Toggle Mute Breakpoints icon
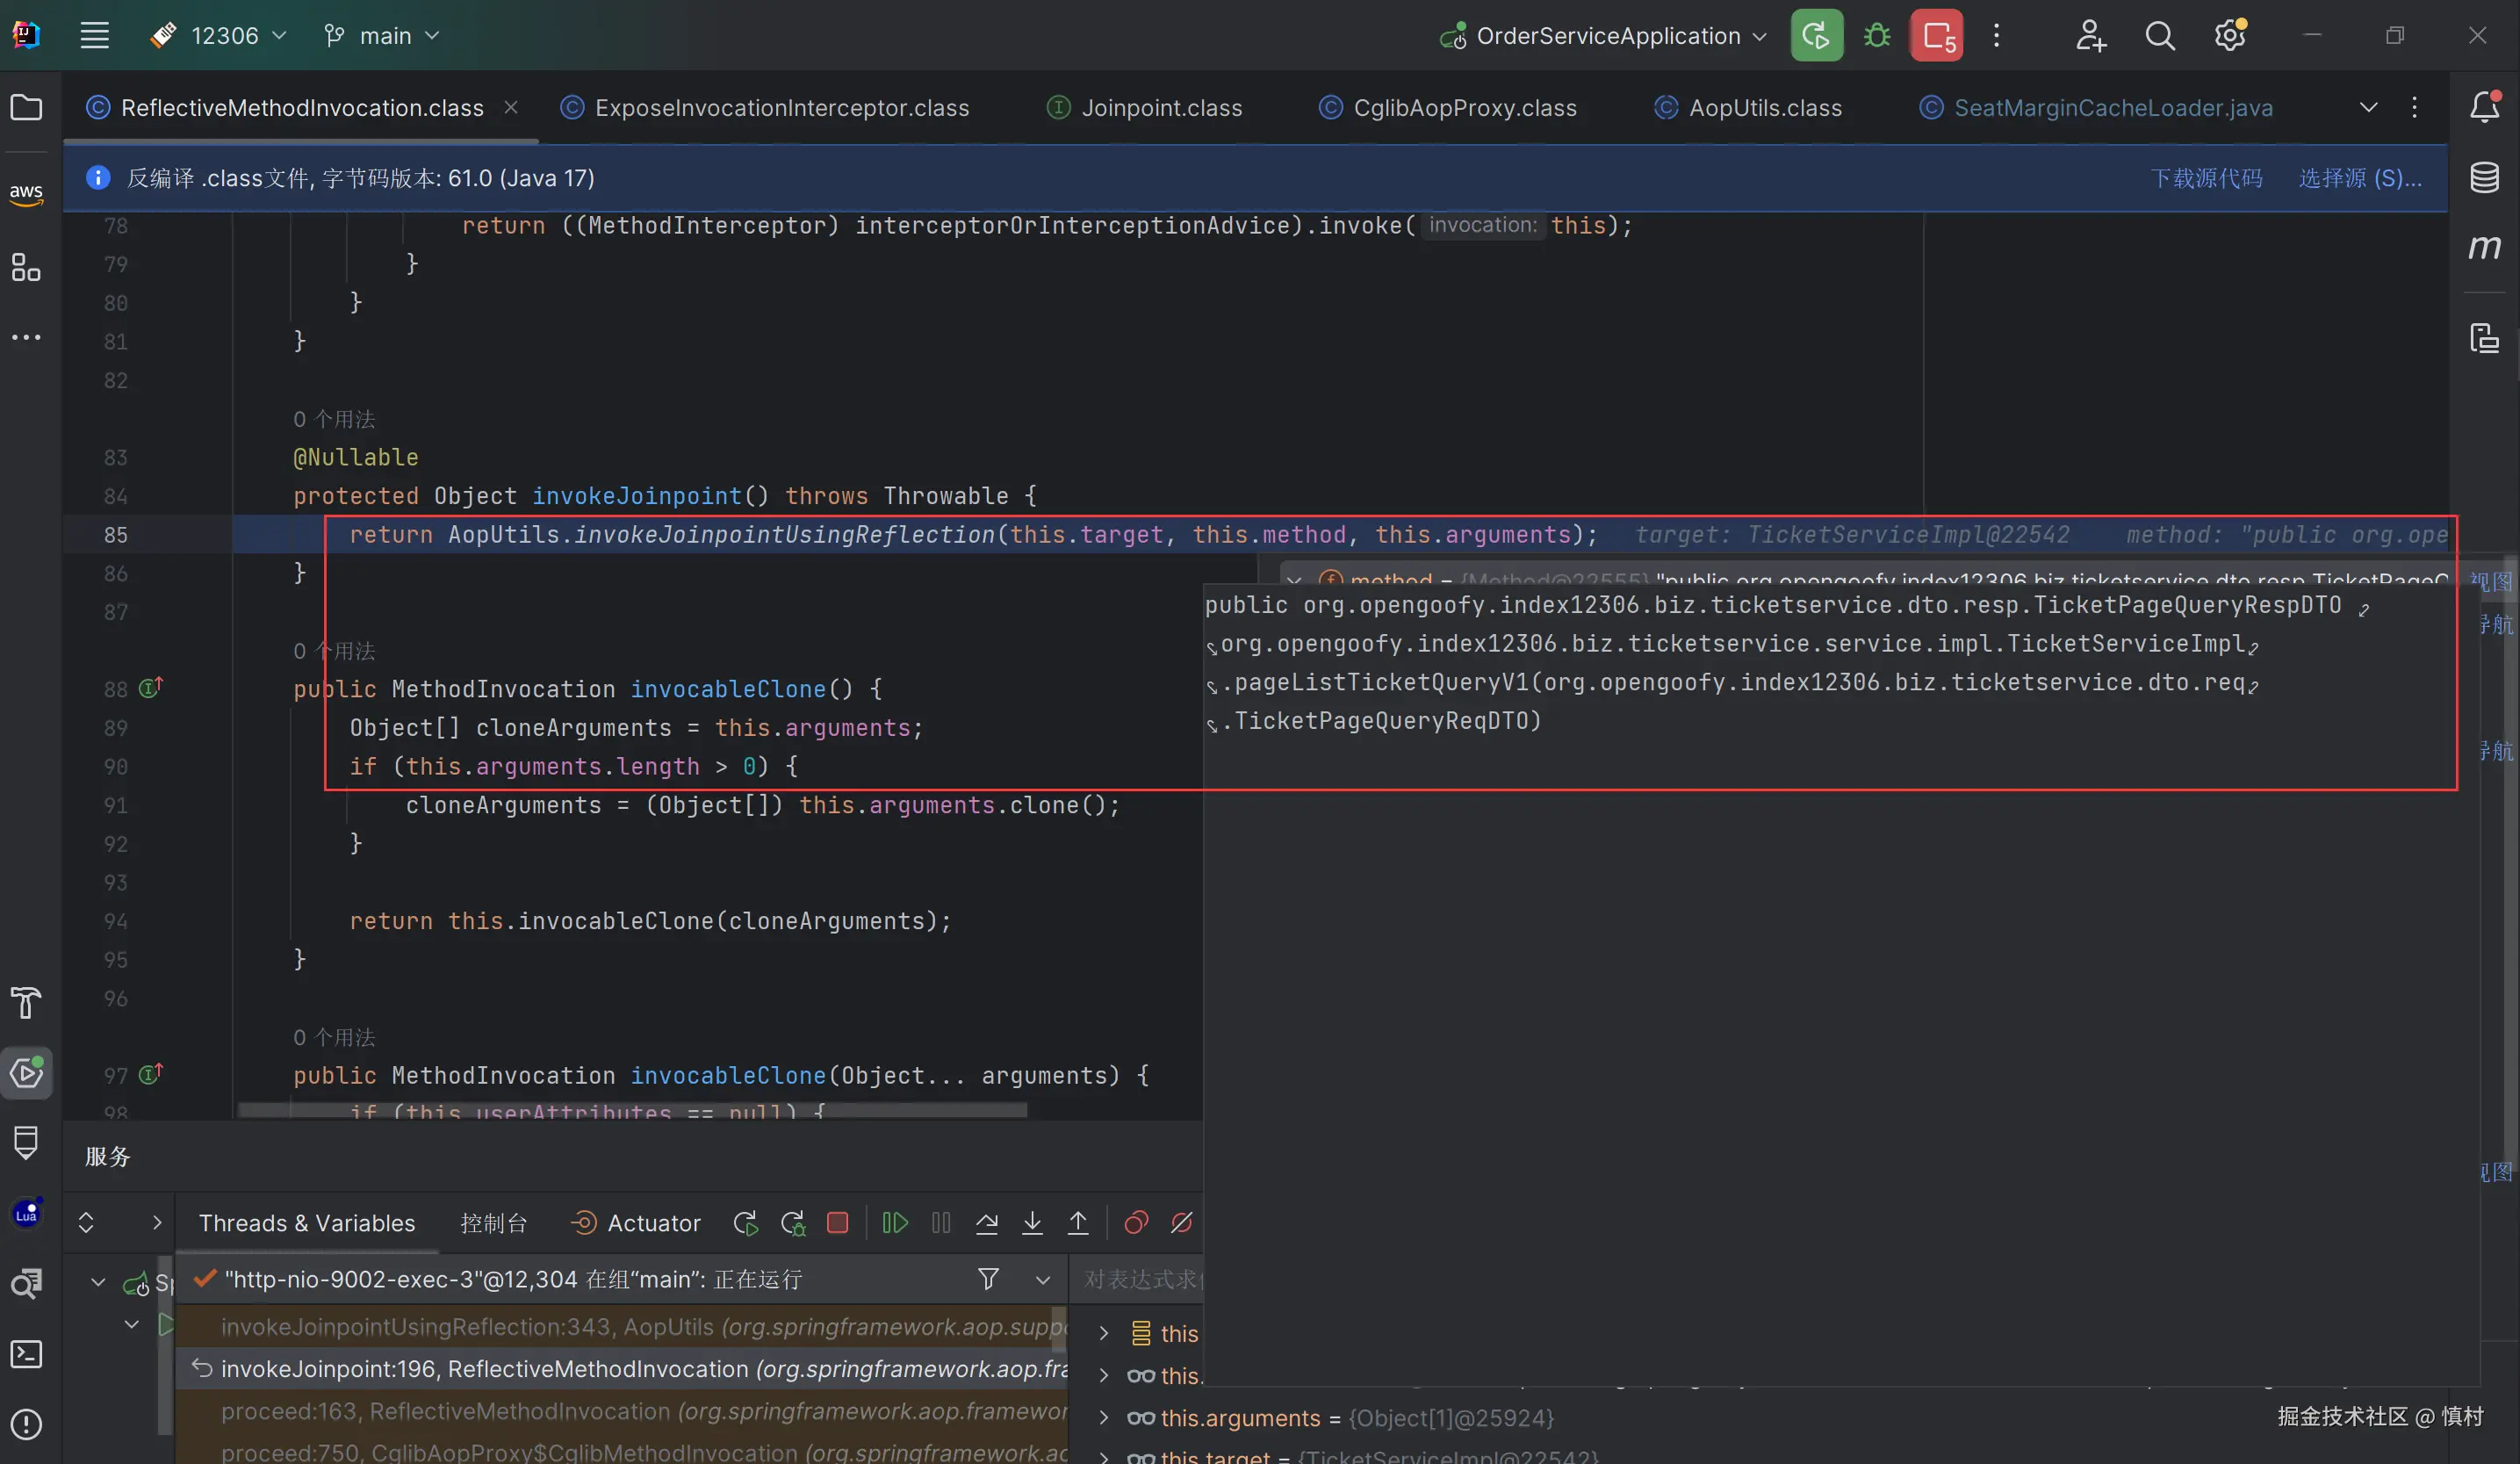 pos(1182,1223)
